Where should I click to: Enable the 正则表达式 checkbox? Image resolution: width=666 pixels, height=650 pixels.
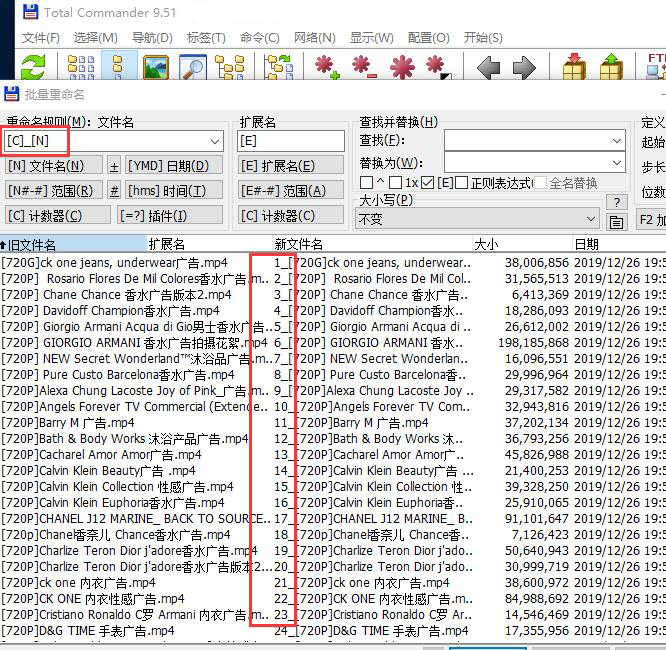tap(462, 183)
